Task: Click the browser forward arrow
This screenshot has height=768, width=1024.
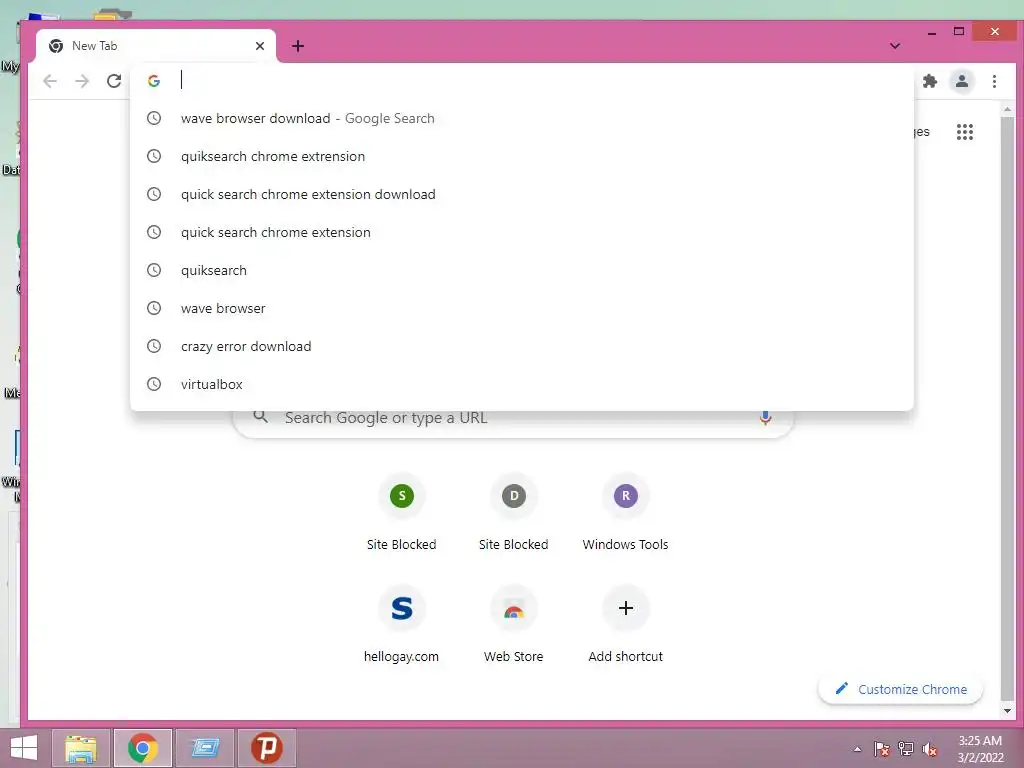Action: (82, 81)
